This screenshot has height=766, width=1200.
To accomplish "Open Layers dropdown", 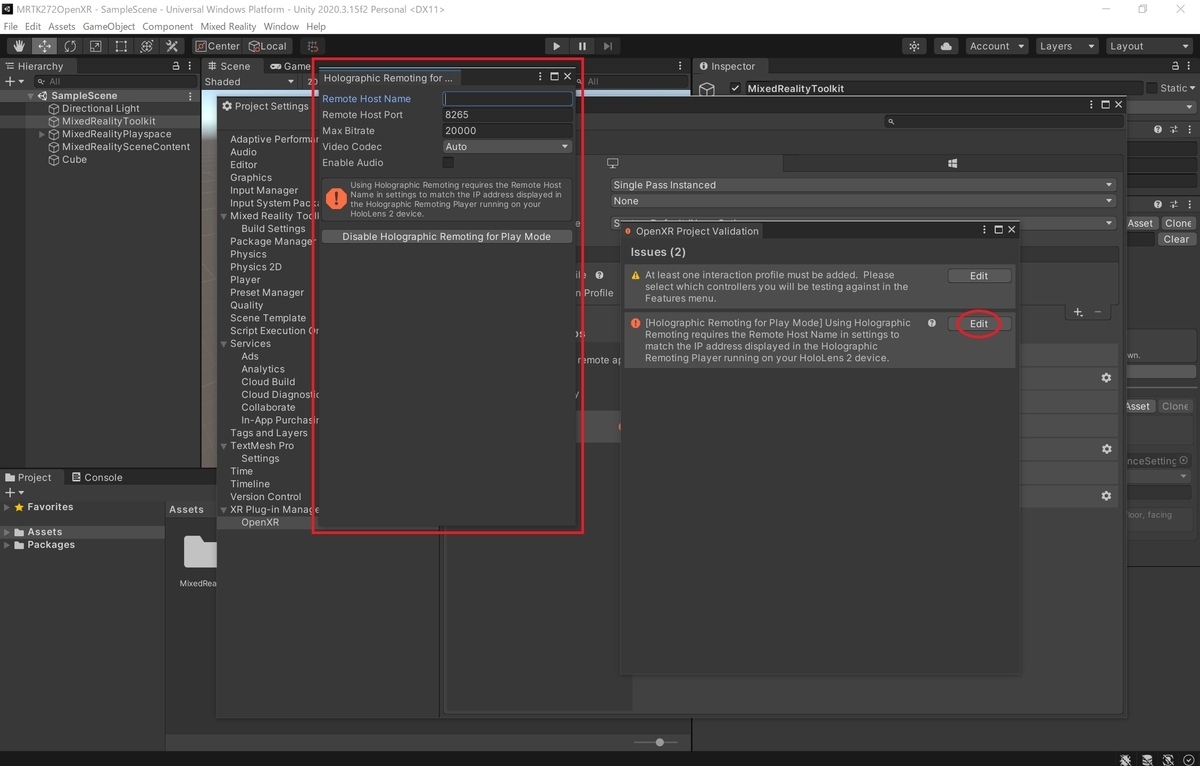I will coord(1065,46).
